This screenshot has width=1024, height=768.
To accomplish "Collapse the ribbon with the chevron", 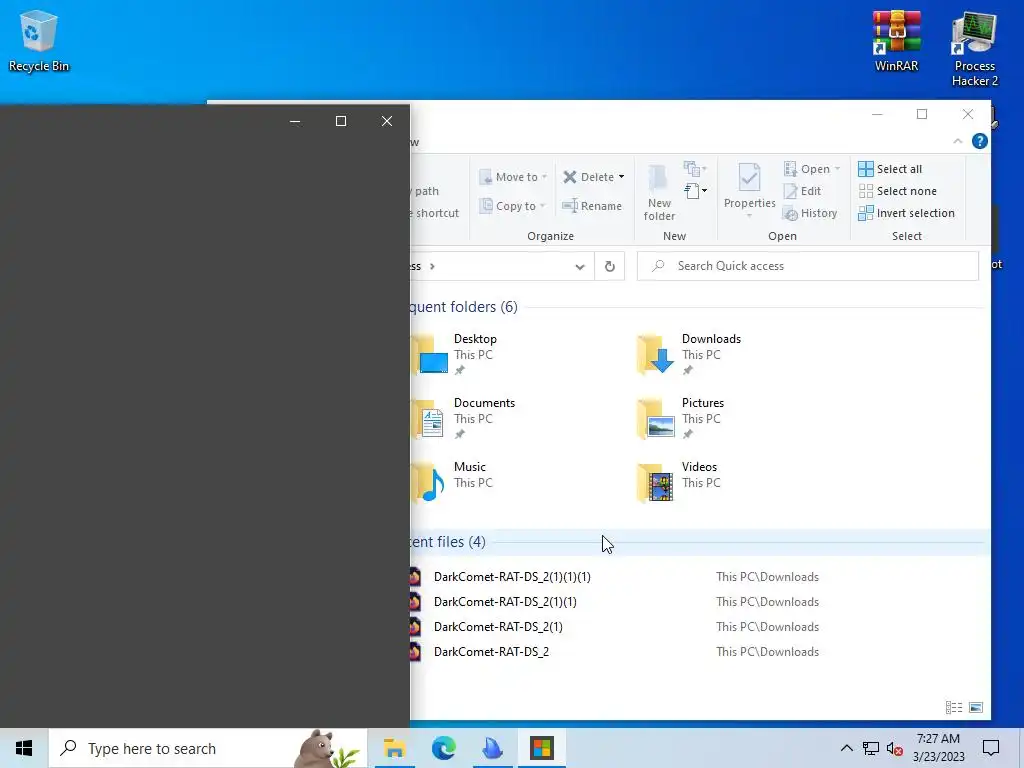I will point(957,141).
